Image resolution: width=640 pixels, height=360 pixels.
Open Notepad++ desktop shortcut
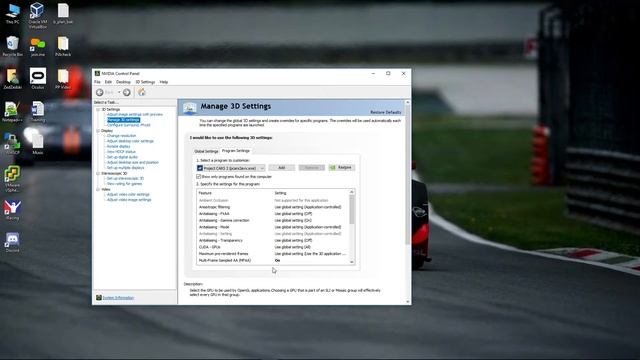(x=12, y=111)
